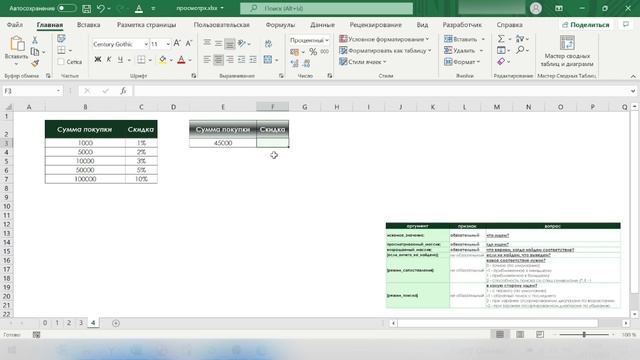This screenshot has height=360, width=640.
Task: Open the comments button beside Share
Action: 626,25
